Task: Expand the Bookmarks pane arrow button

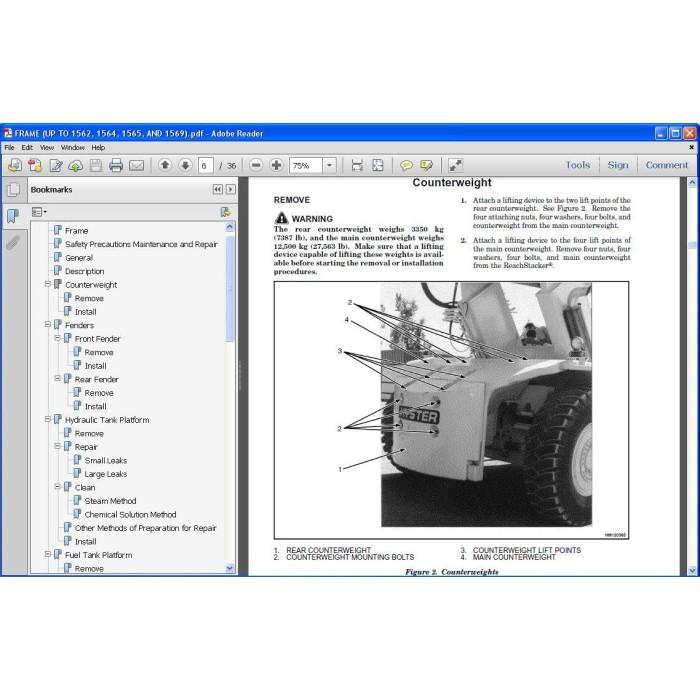Action: (x=231, y=189)
